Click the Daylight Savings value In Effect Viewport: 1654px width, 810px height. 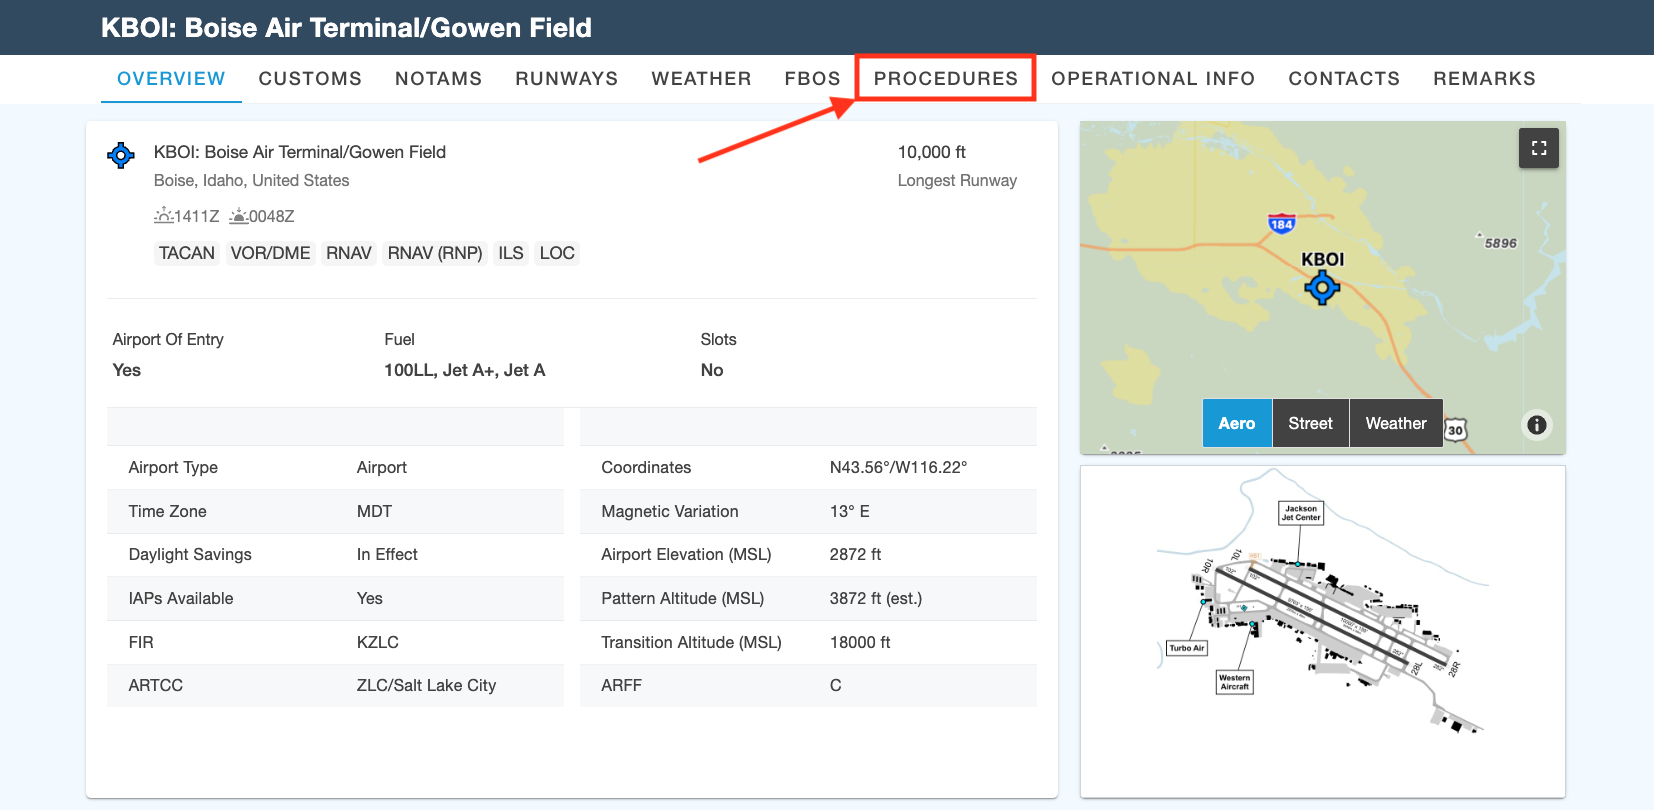point(387,554)
